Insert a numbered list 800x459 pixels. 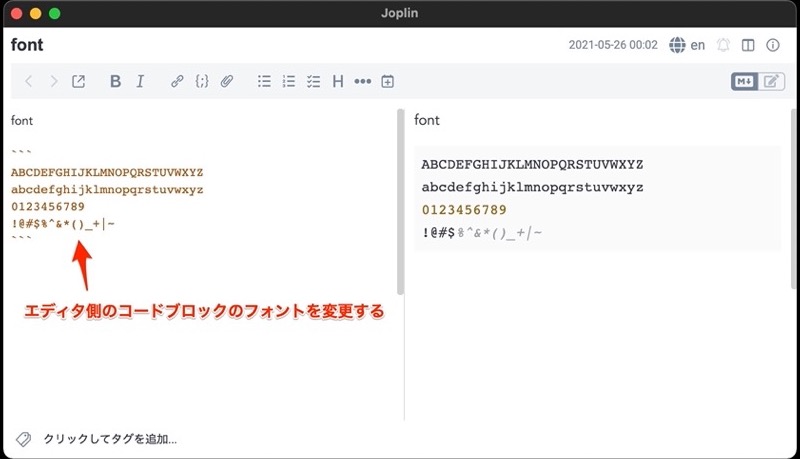click(289, 81)
